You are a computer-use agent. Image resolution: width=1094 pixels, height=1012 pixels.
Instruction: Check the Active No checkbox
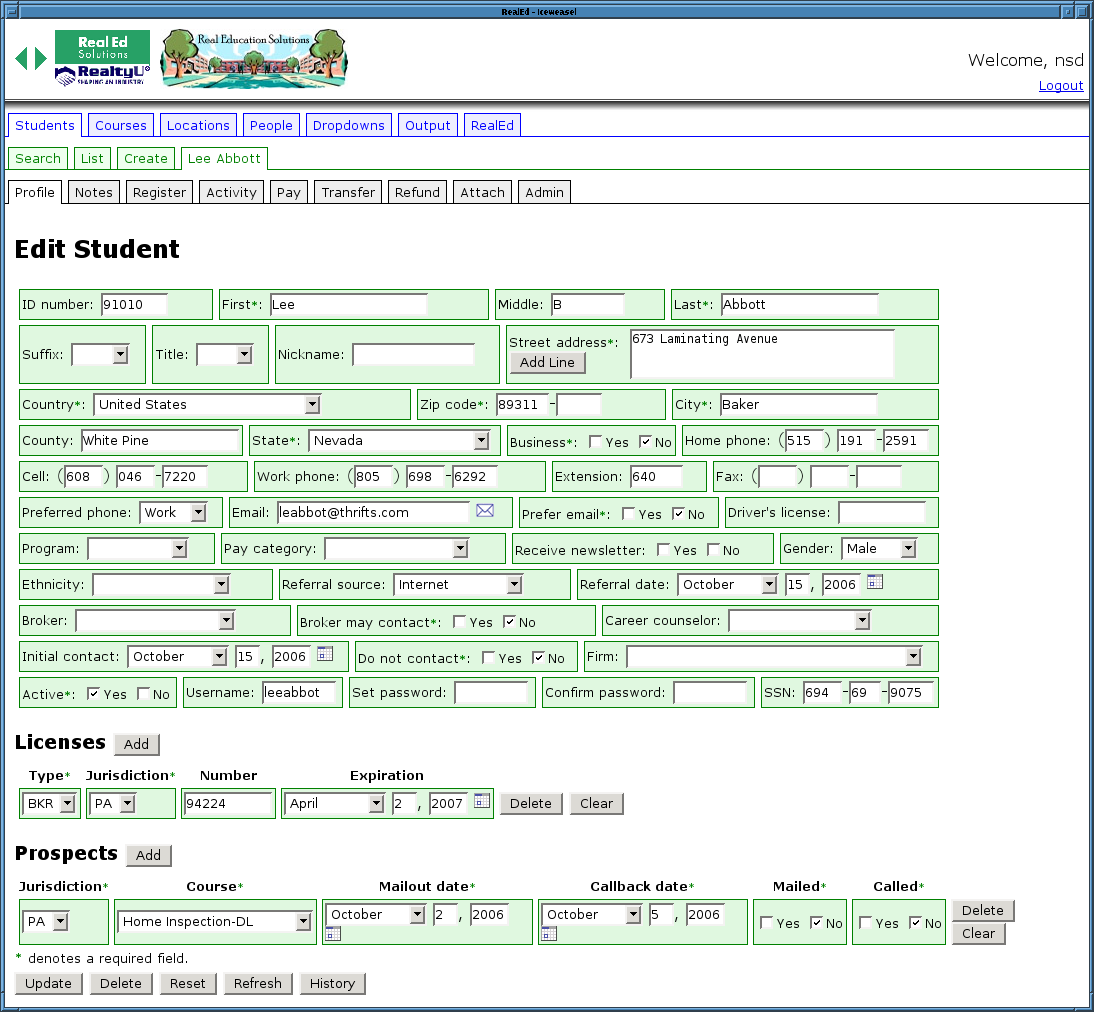144,694
